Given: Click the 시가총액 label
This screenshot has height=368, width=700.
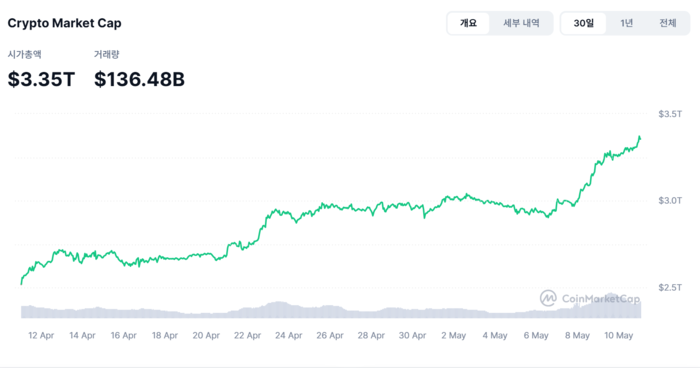Looking at the screenshot, I should 25,54.
